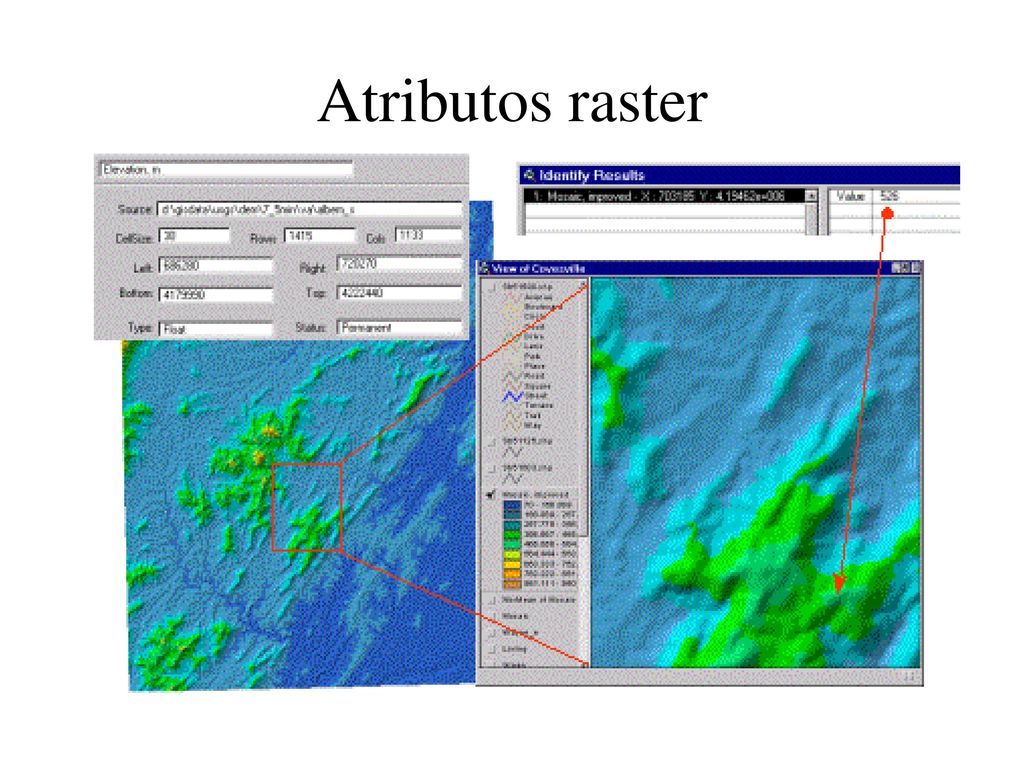Viewport: 1024px width, 768px height.
Task: Click the NbrMean of Mosaic theme name
Action: click(x=539, y=600)
